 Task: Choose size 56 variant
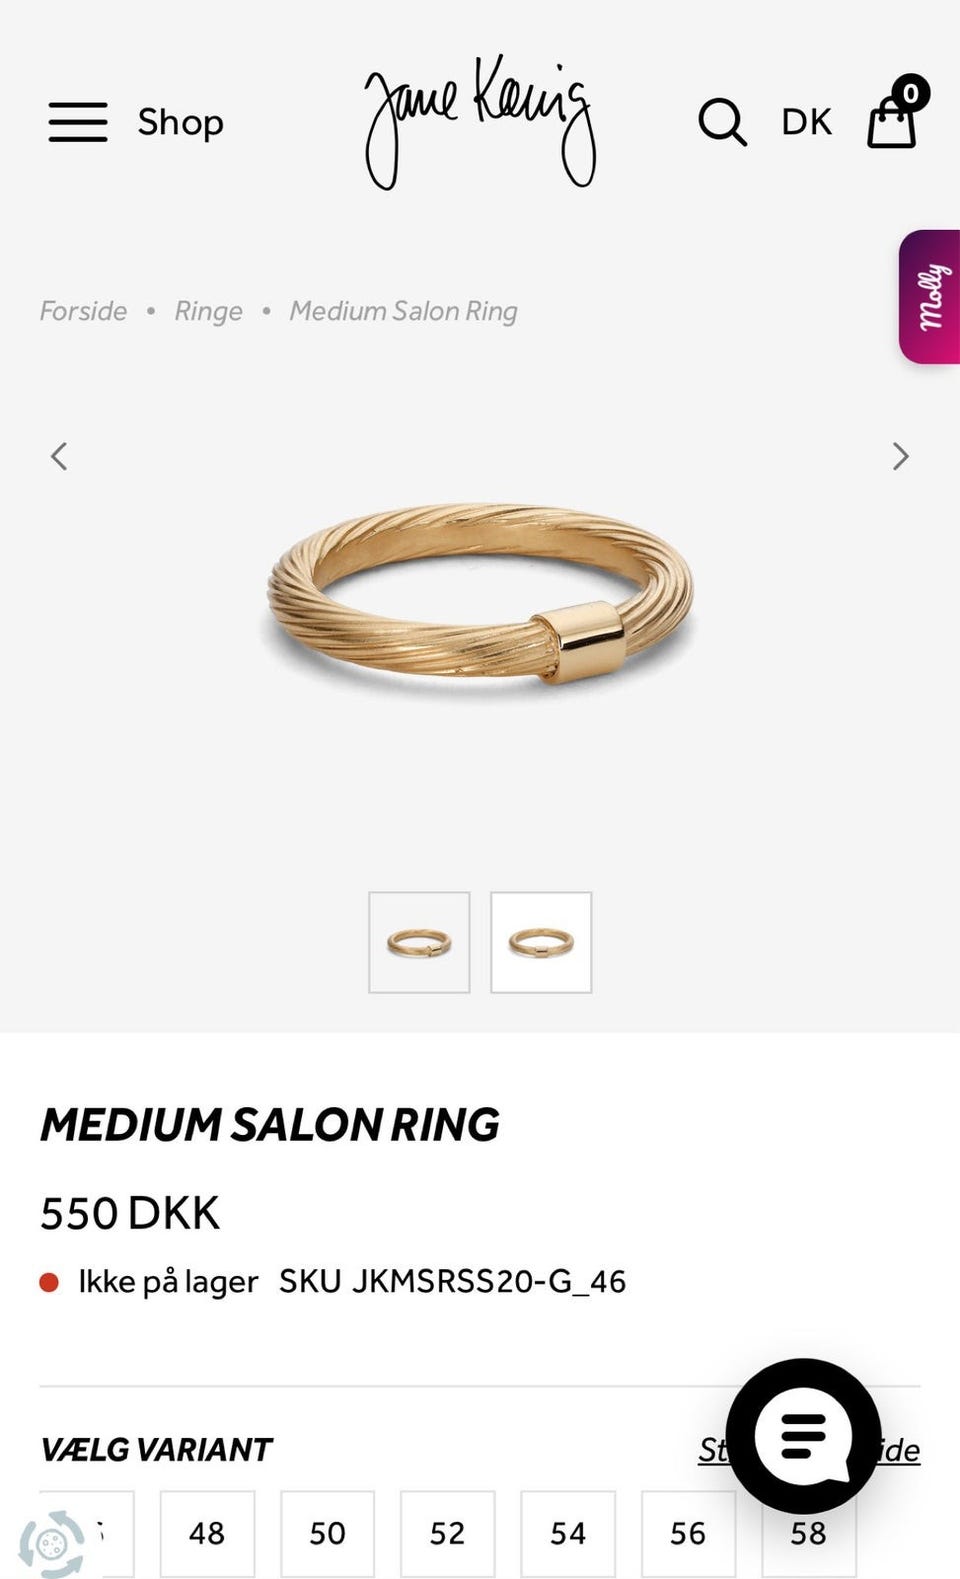pos(688,1533)
